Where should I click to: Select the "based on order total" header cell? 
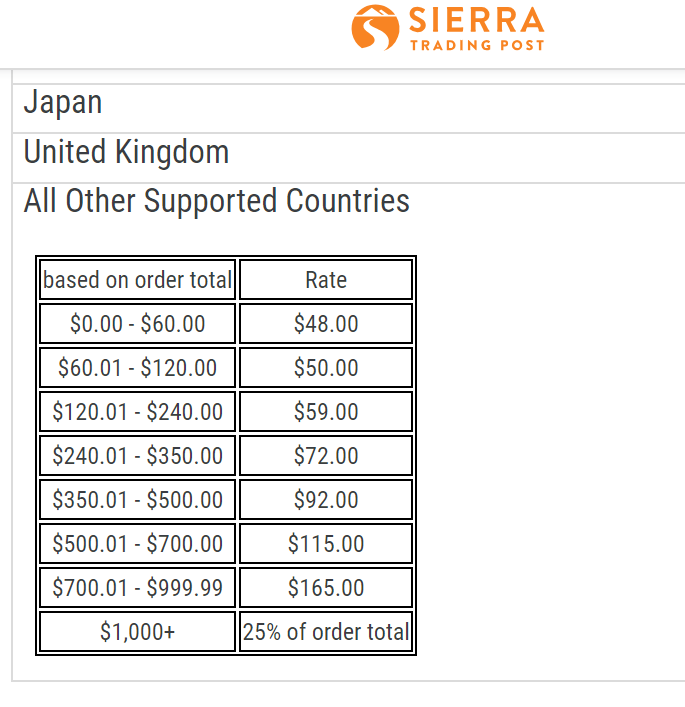(x=138, y=280)
